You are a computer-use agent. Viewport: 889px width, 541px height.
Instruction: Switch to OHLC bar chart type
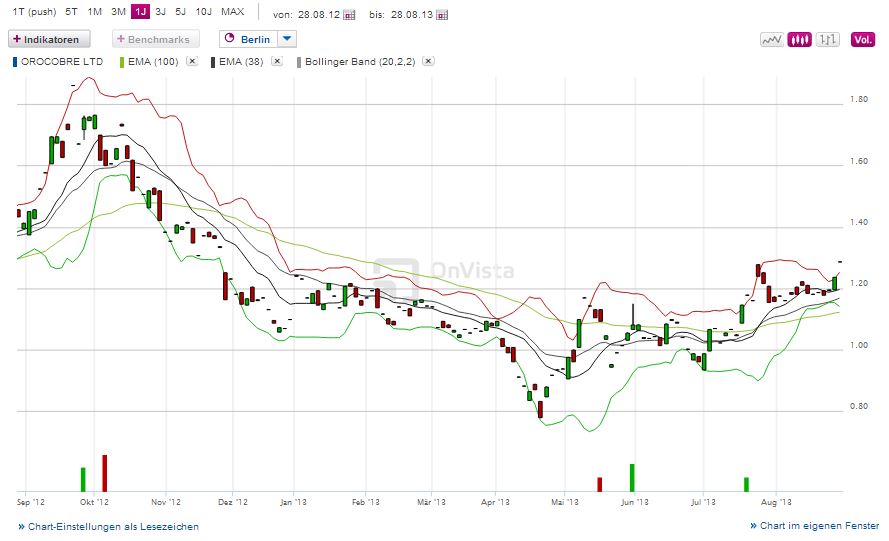click(x=827, y=40)
